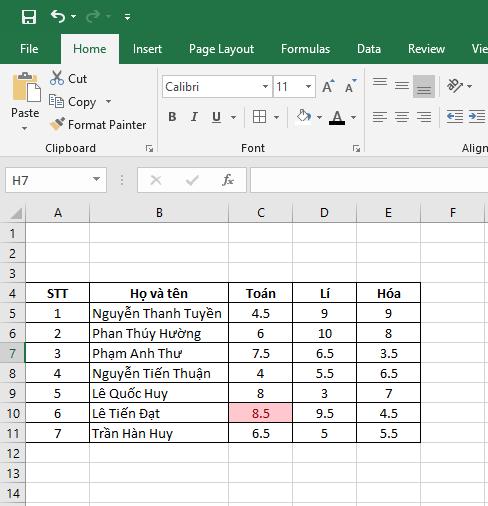Toggle Italic formatting
The image size is (488, 506).
point(194,117)
